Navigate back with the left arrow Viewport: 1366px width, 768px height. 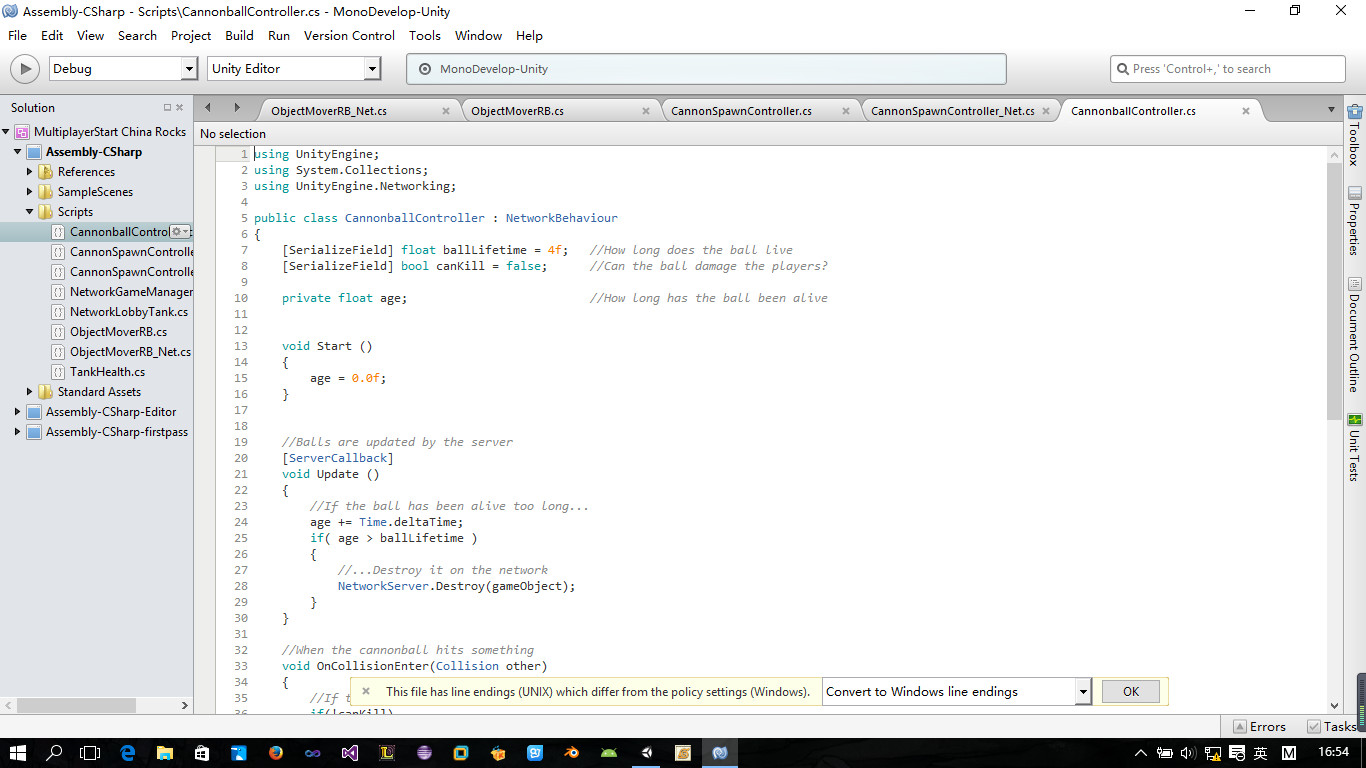click(x=208, y=108)
